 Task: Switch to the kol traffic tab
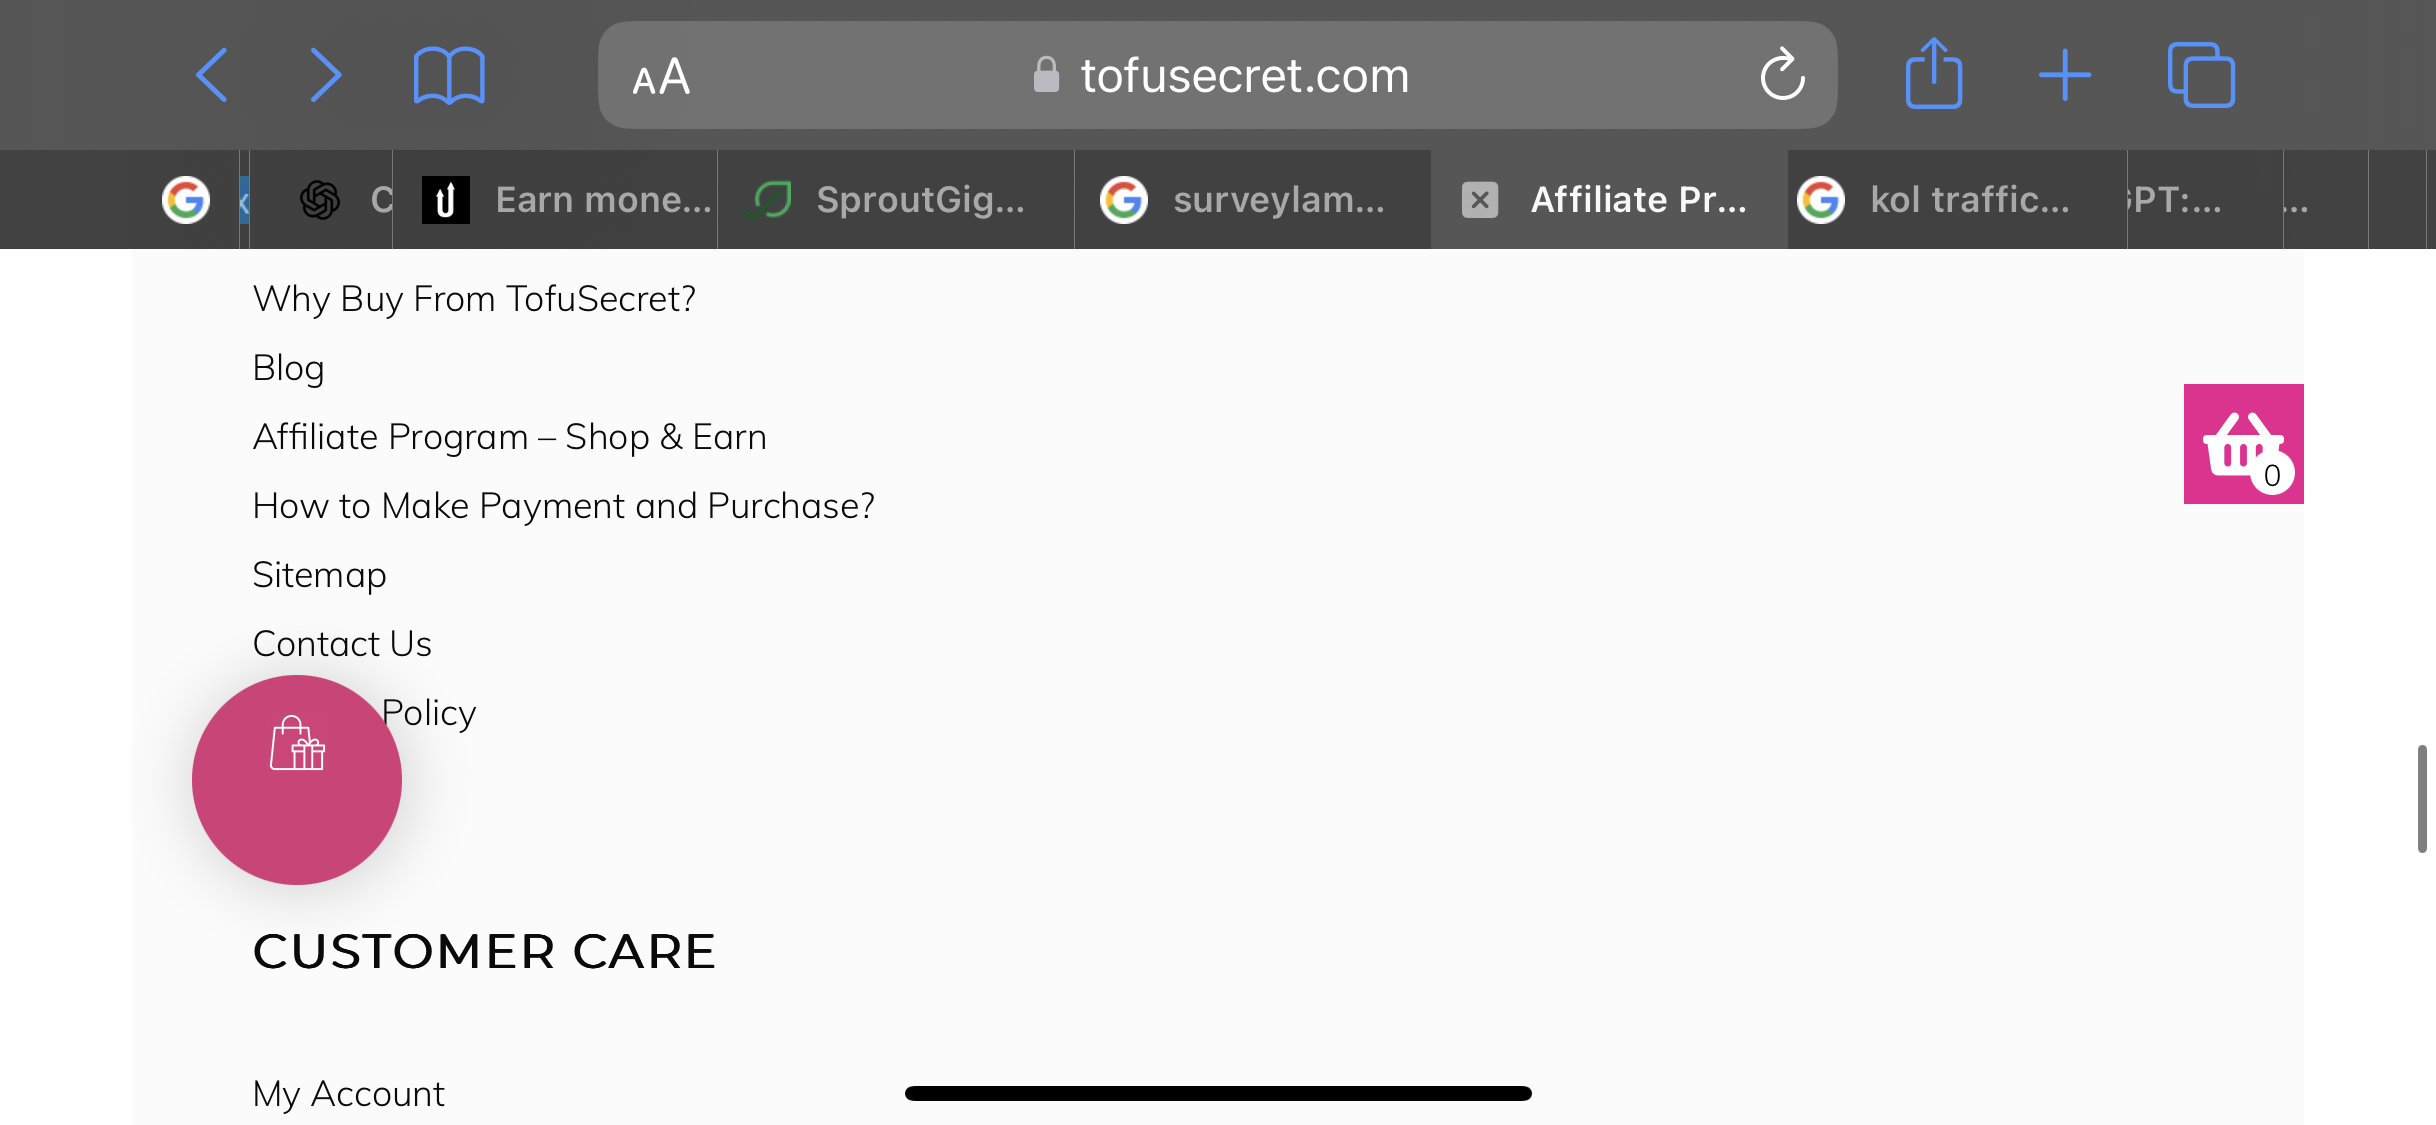coord(1957,200)
